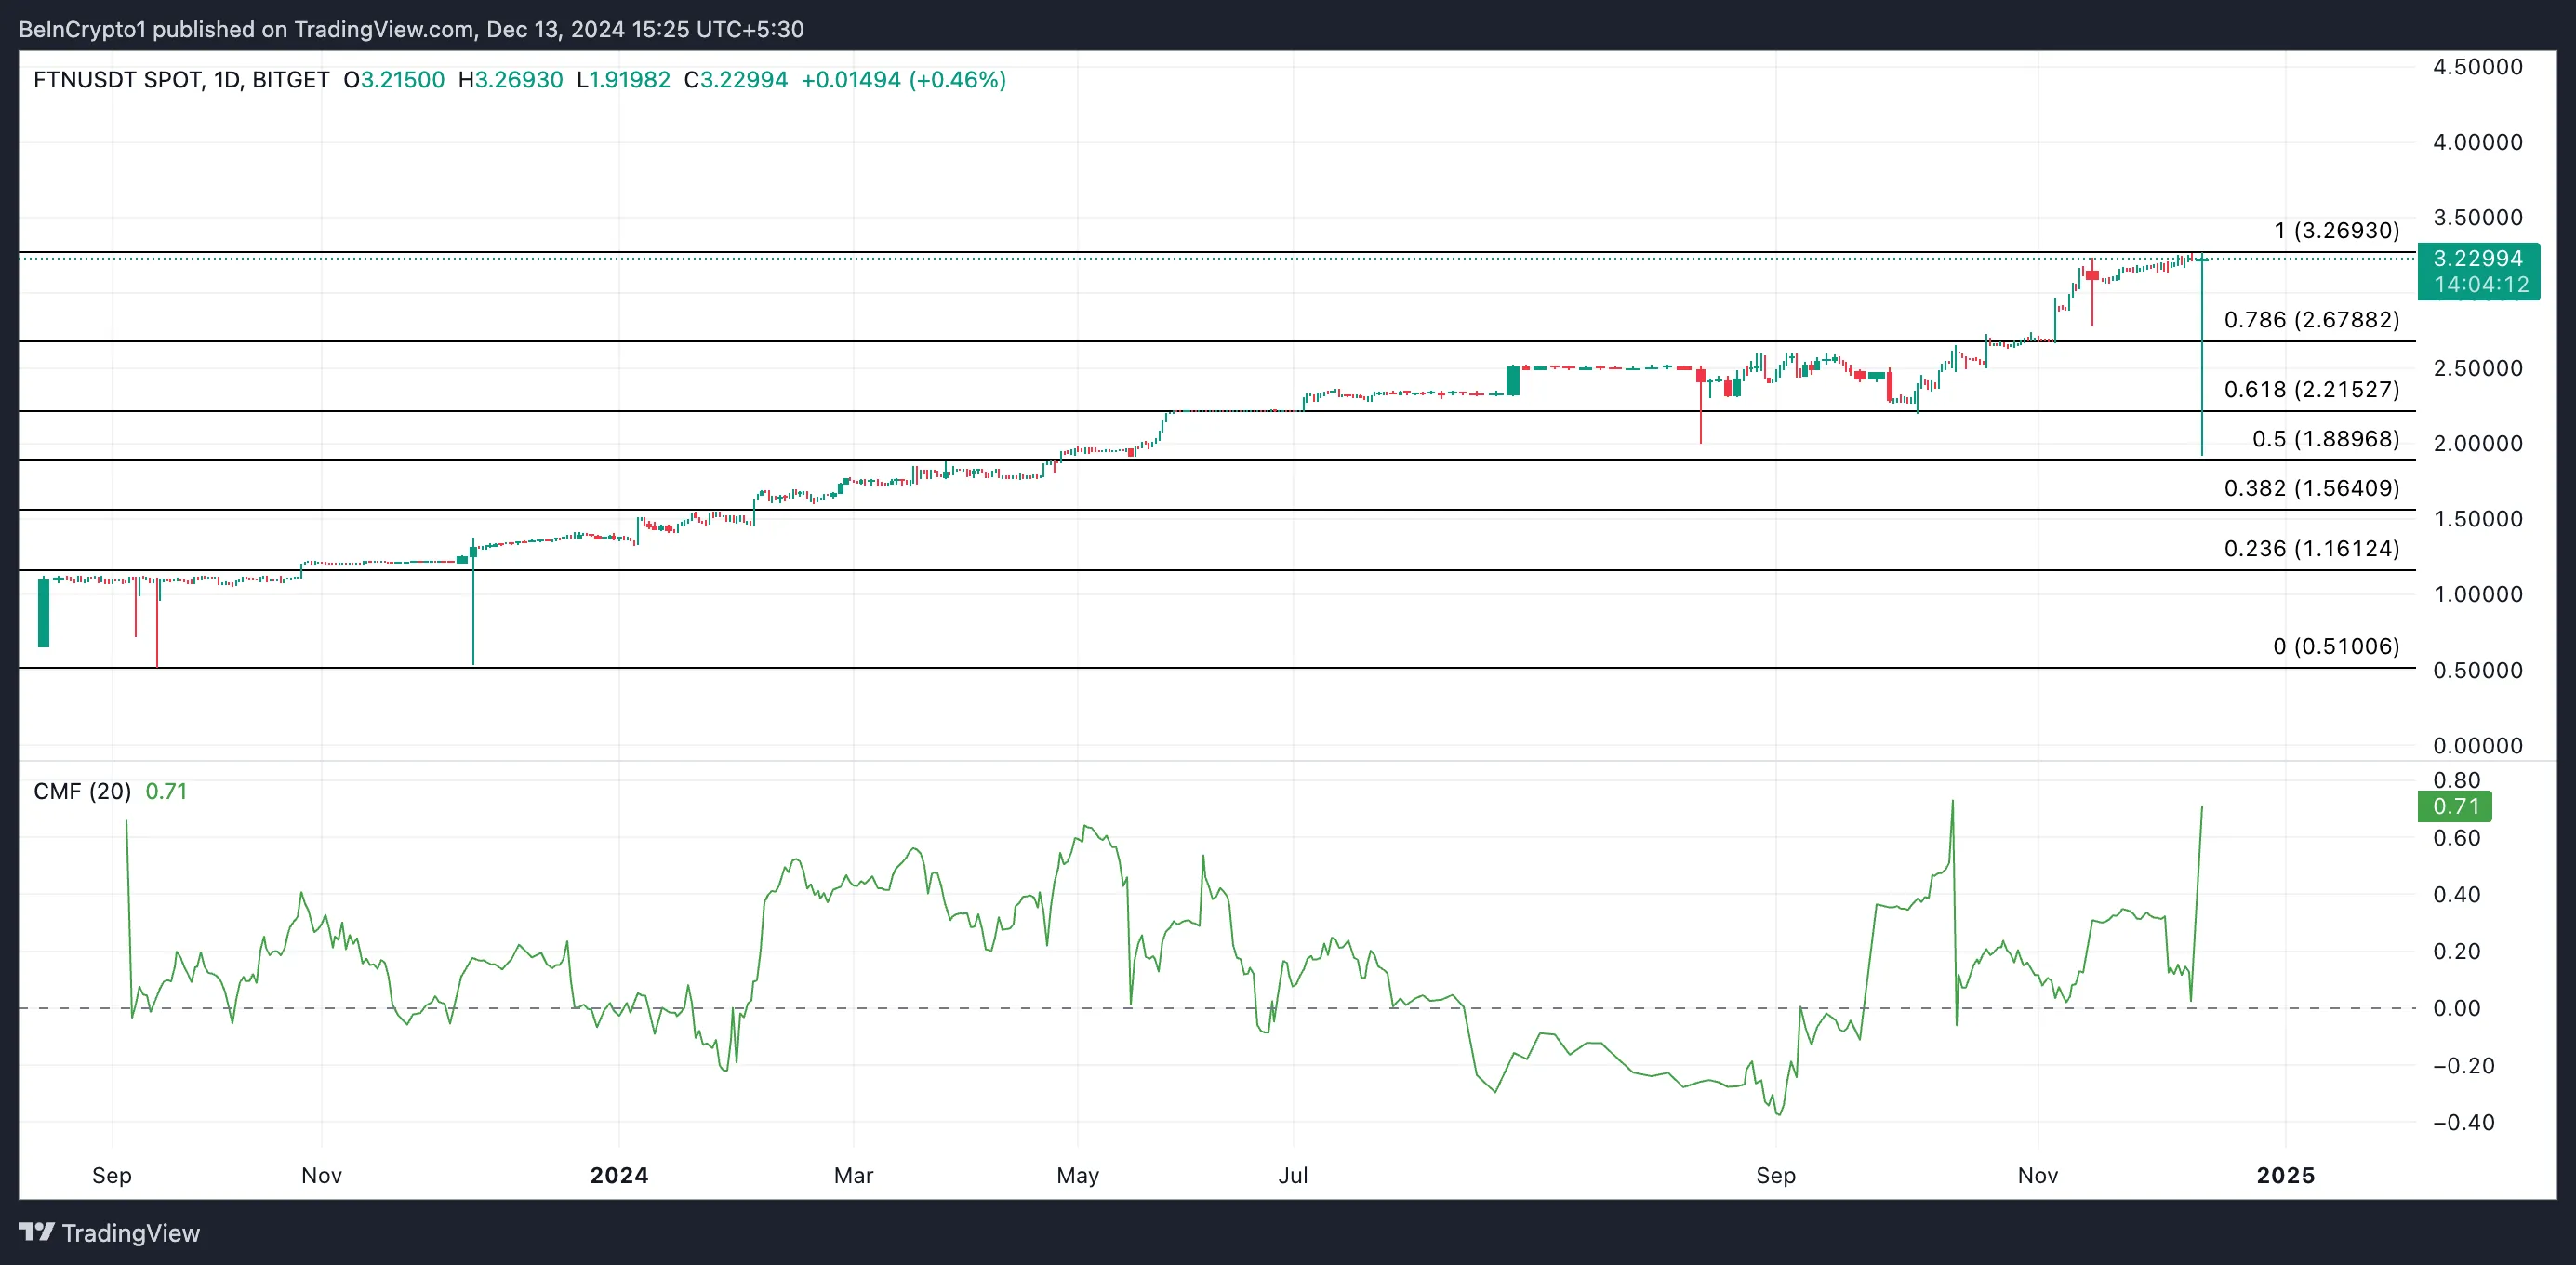Click the CMF (20) indicator label
The image size is (2576, 1265).
click(82, 791)
